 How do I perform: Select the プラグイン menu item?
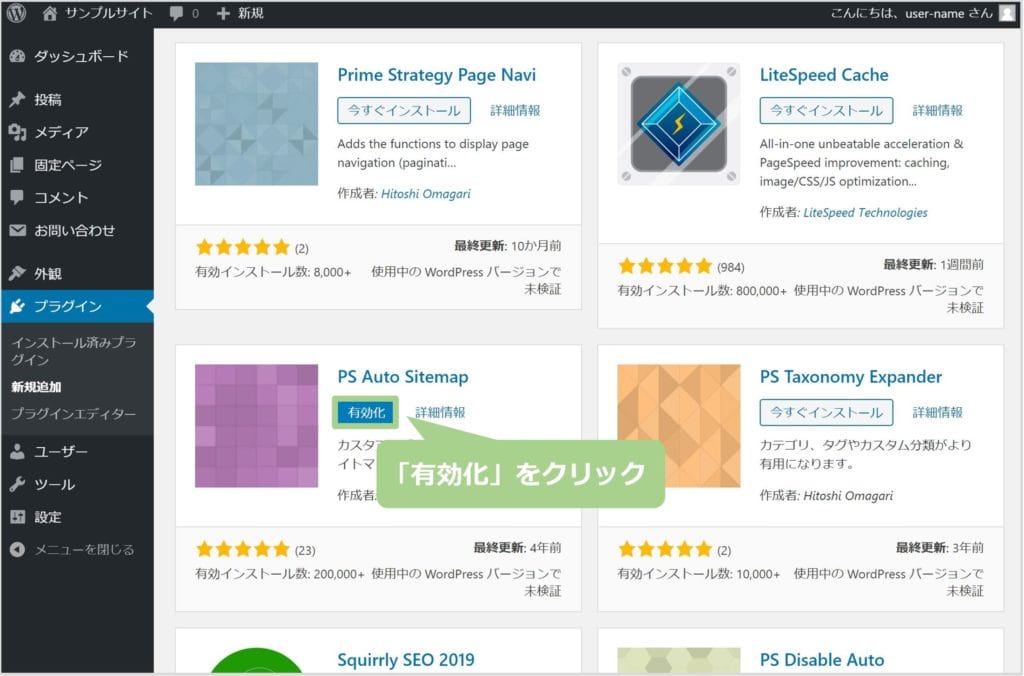click(77, 306)
